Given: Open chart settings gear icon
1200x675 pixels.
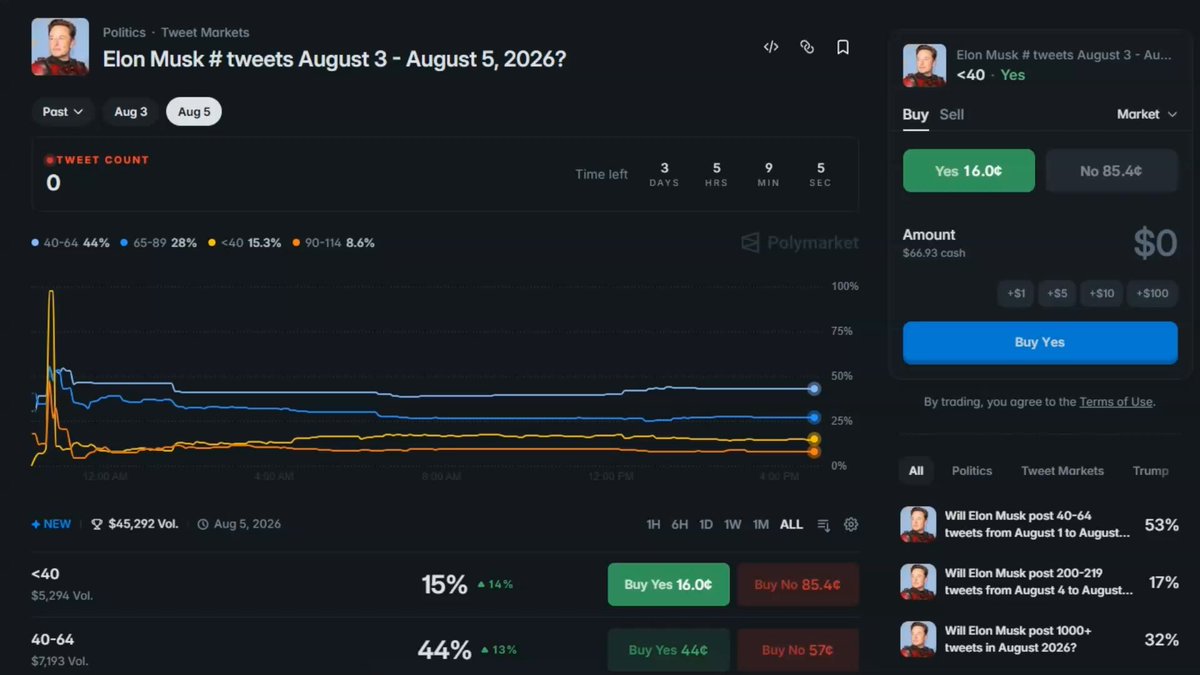Looking at the screenshot, I should 851,524.
